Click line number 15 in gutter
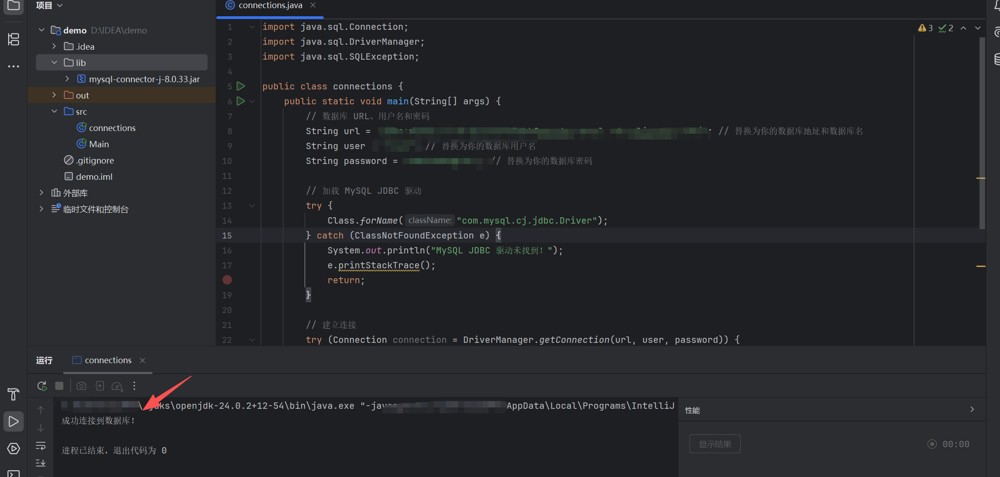The image size is (1000, 477). (227, 235)
